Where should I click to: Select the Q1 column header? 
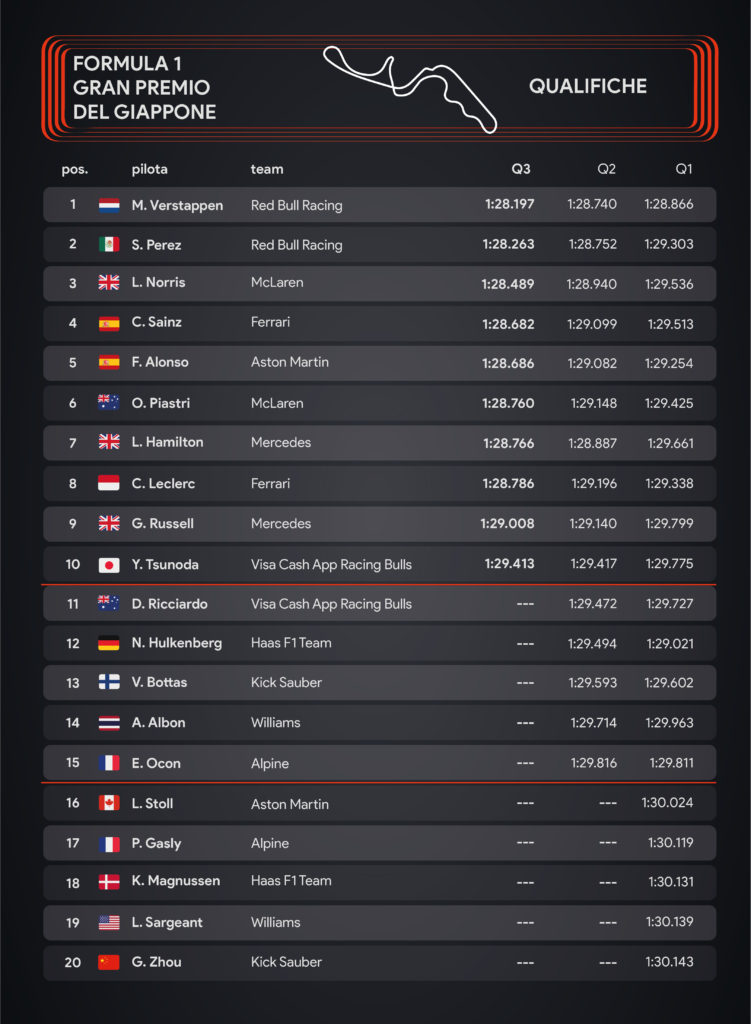[x=684, y=169]
